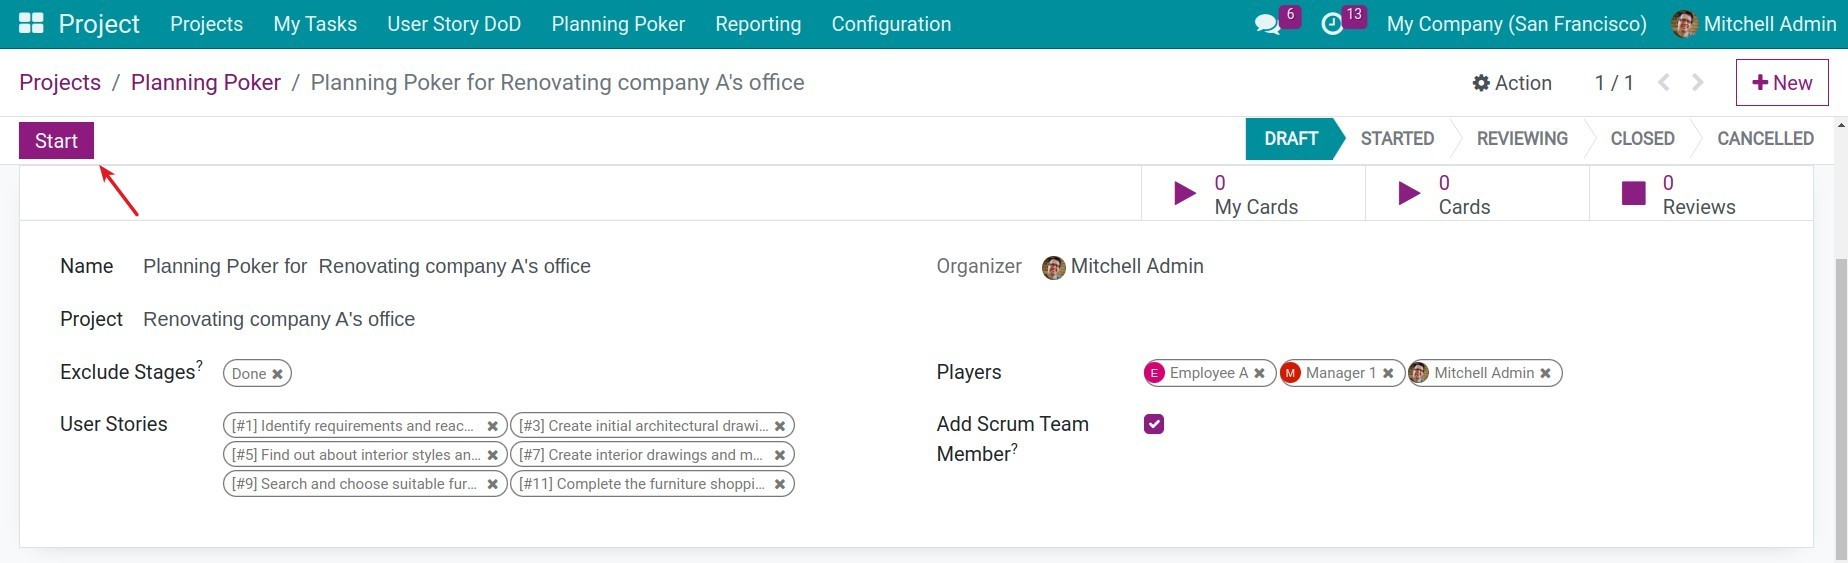The width and height of the screenshot is (1848, 563).
Task: Open Mitchell Admin user menu
Action: pyautogui.click(x=1754, y=24)
